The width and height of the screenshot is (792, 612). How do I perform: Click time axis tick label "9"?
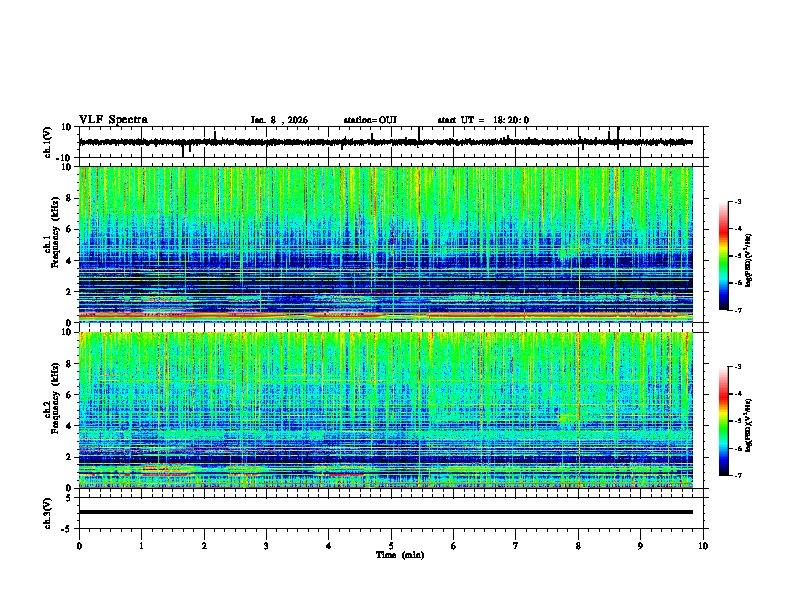coord(640,546)
